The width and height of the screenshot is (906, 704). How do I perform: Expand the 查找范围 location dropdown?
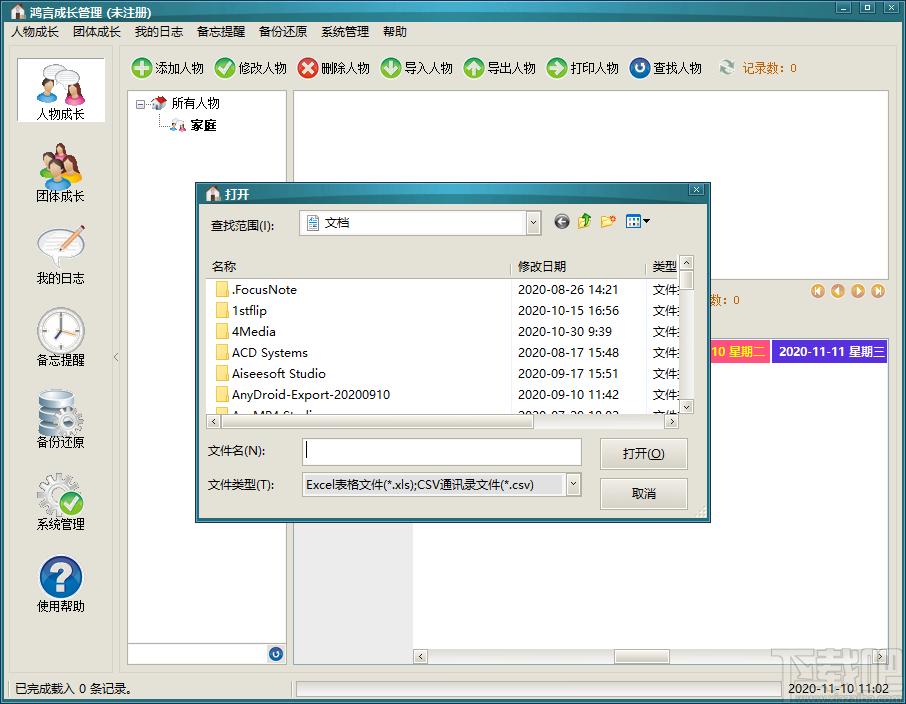coord(533,223)
